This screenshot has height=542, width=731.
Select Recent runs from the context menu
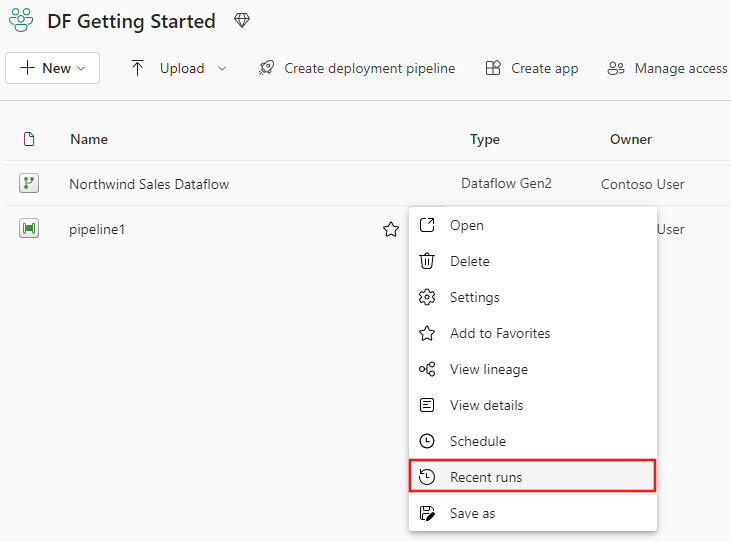pos(485,477)
